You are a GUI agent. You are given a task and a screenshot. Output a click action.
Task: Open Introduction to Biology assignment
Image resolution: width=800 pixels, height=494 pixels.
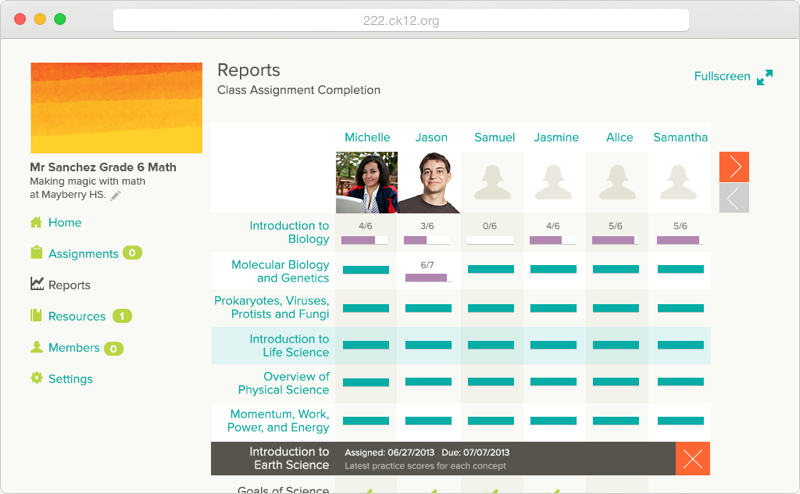point(289,232)
